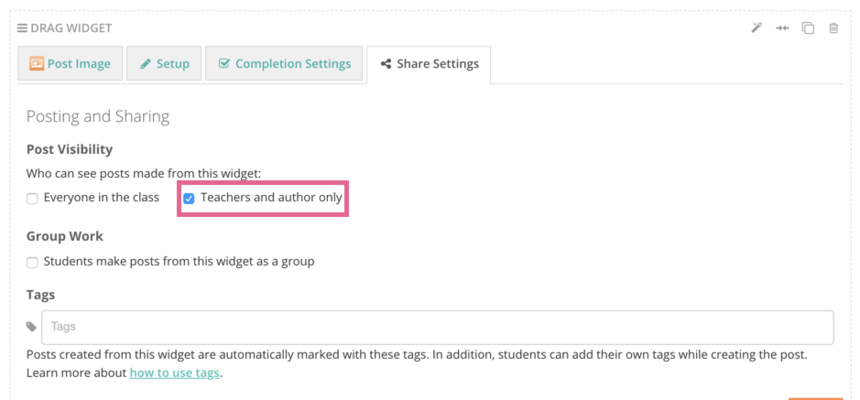Collapse the widget using the arrows icon

tap(782, 28)
